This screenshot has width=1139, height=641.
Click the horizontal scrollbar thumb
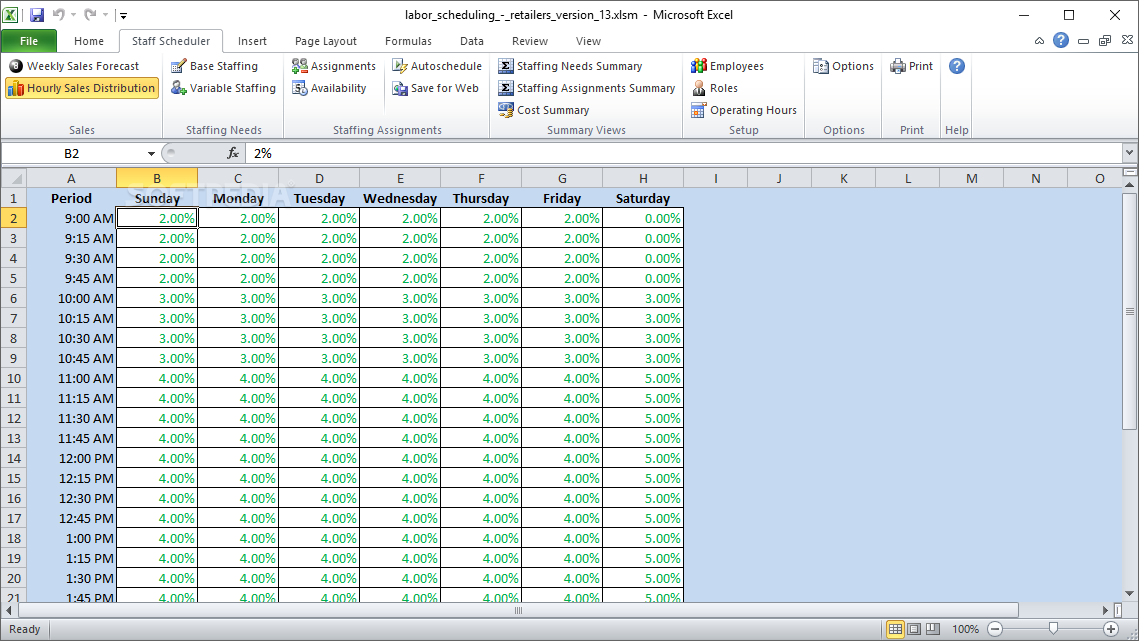[x=518, y=610]
